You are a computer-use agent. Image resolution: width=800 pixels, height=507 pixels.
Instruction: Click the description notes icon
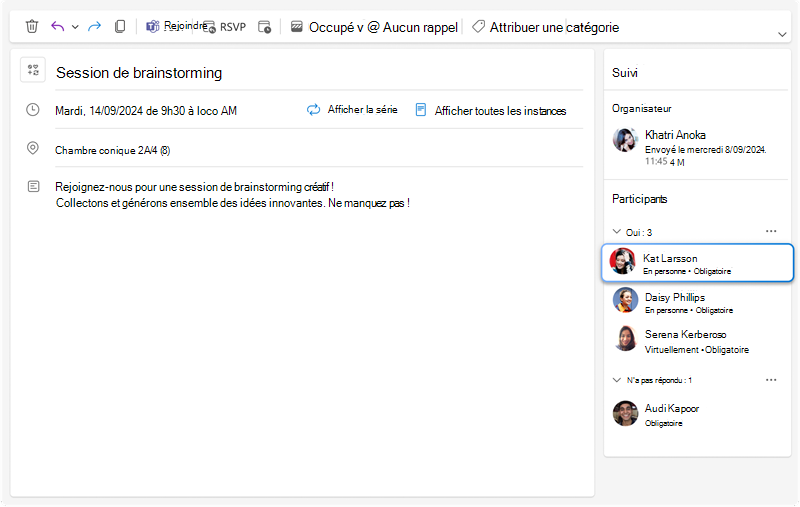click(33, 186)
